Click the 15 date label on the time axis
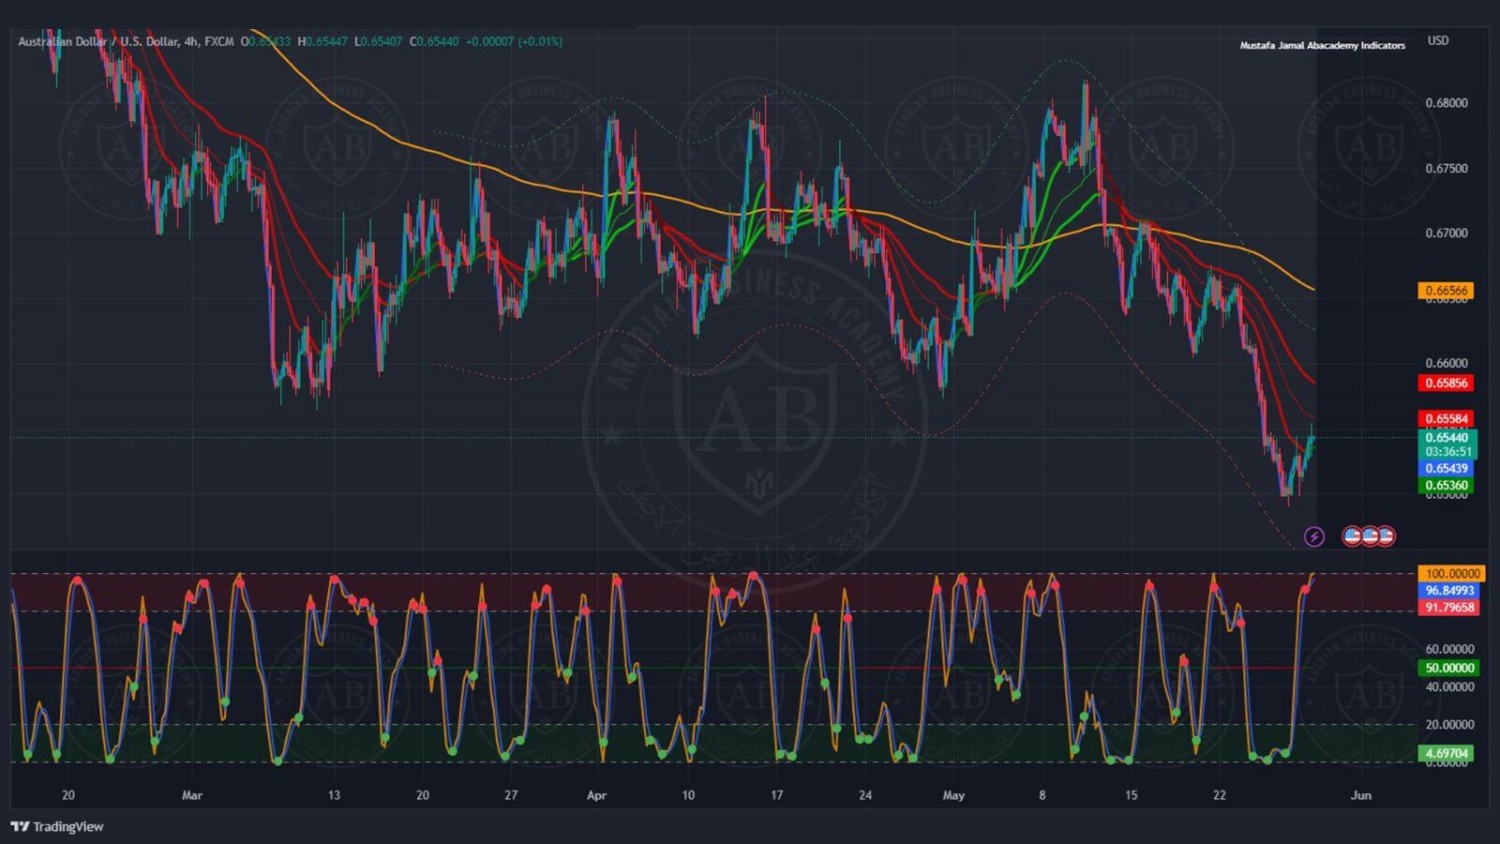The image size is (1500, 844). click(1131, 796)
